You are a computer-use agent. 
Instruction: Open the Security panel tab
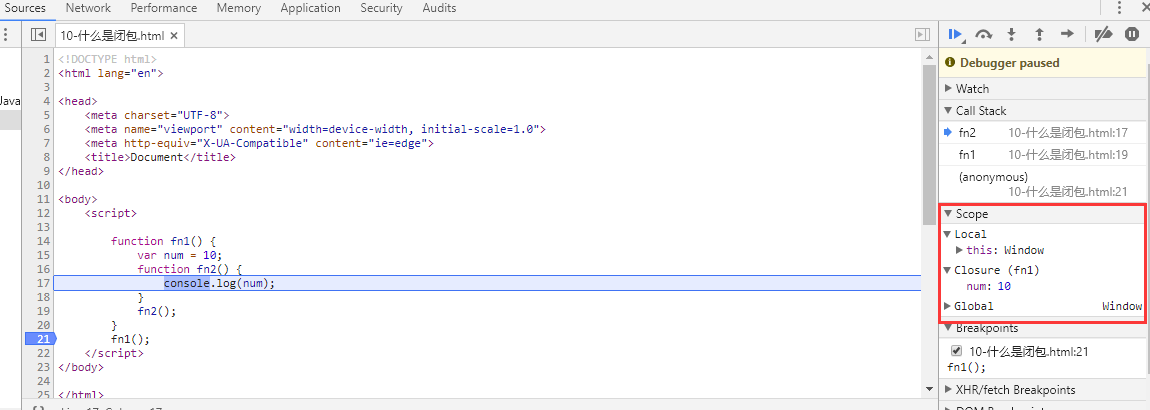[x=381, y=8]
